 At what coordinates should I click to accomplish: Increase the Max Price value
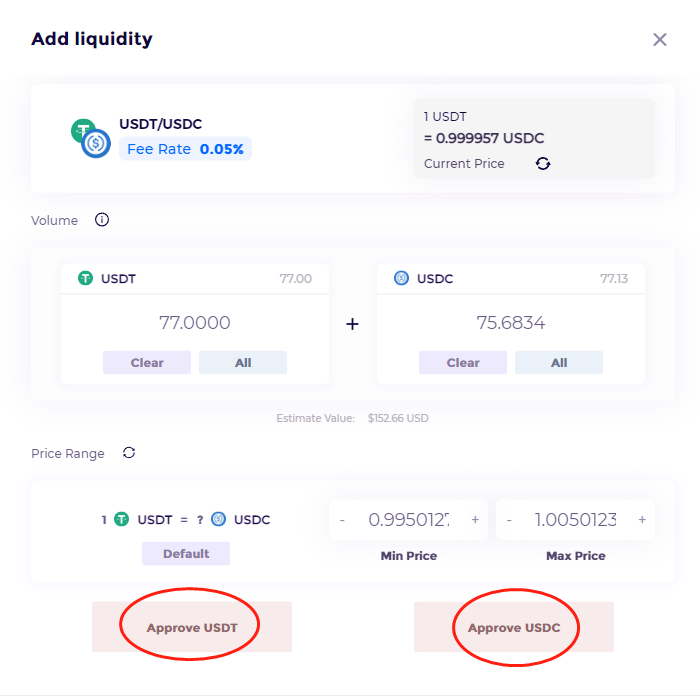[x=642, y=520]
